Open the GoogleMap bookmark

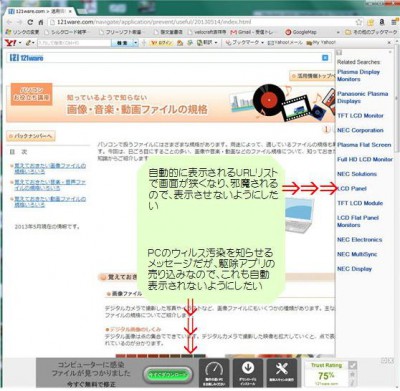coord(301,32)
